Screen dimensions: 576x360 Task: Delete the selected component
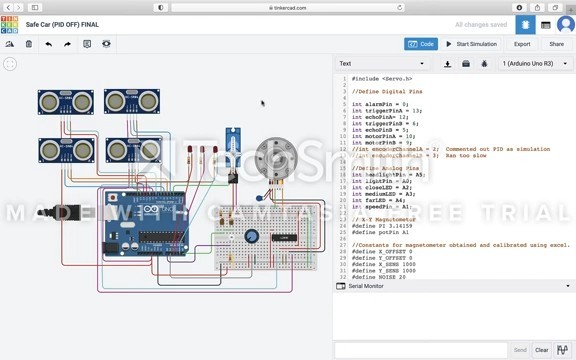(x=29, y=44)
